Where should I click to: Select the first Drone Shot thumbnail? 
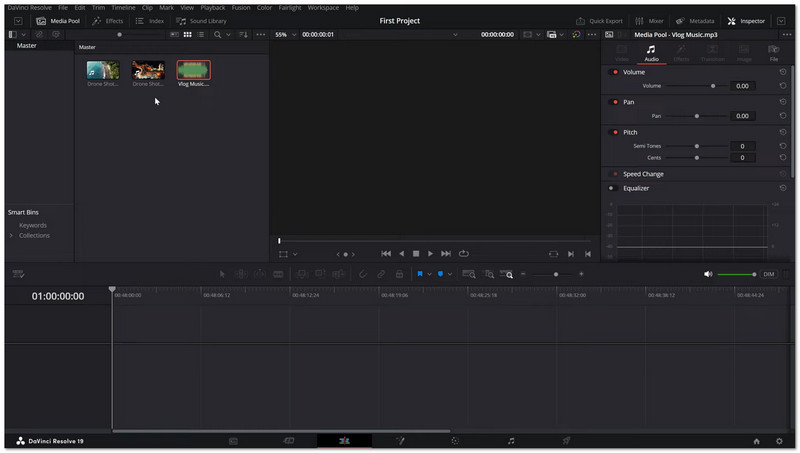coord(103,70)
